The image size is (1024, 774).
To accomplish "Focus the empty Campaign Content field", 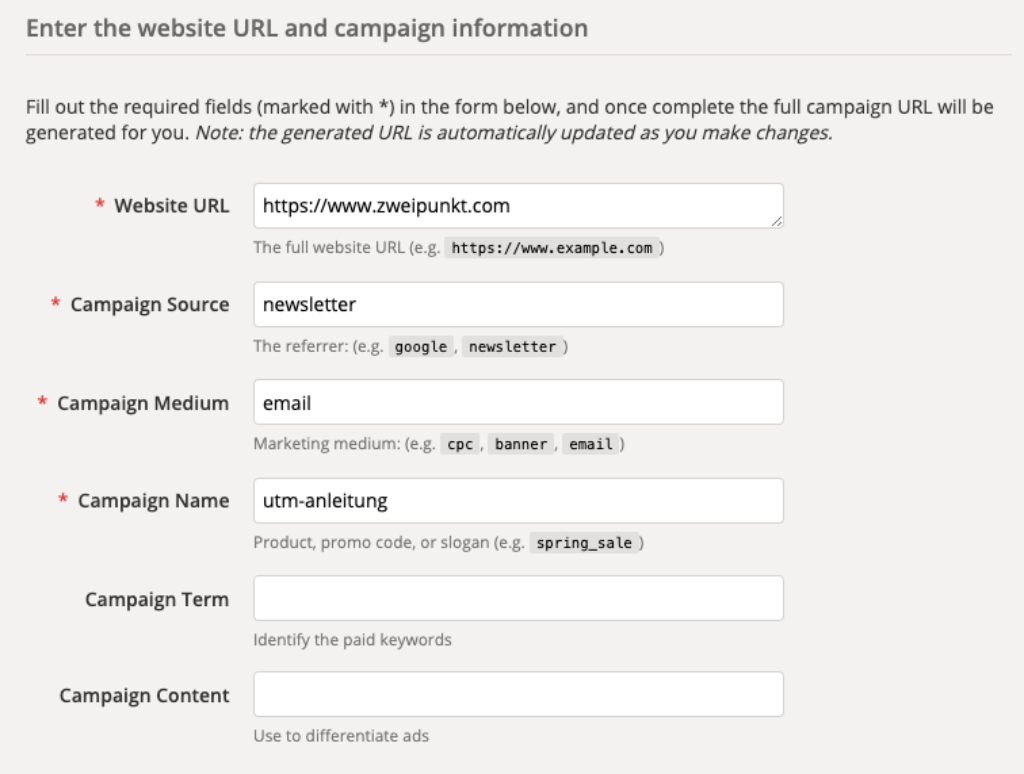I will 518,694.
